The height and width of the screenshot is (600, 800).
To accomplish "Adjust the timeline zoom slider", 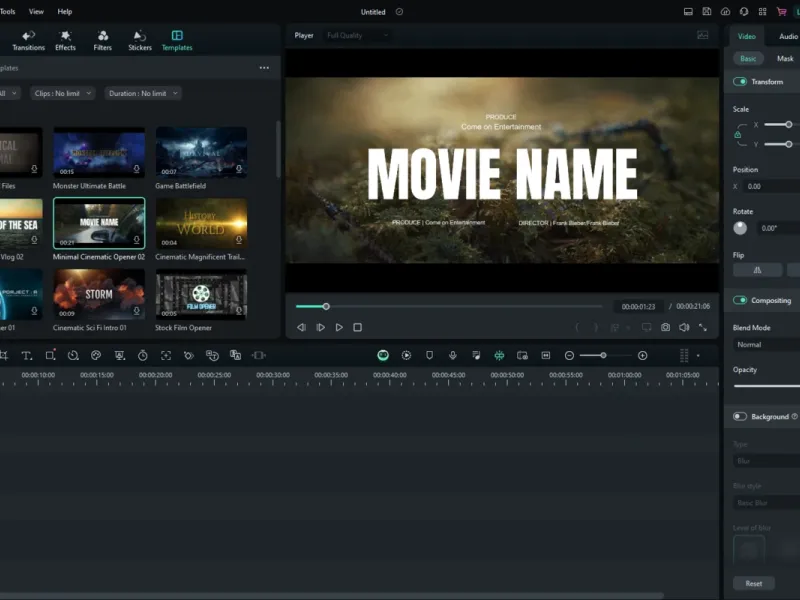I will pos(606,356).
